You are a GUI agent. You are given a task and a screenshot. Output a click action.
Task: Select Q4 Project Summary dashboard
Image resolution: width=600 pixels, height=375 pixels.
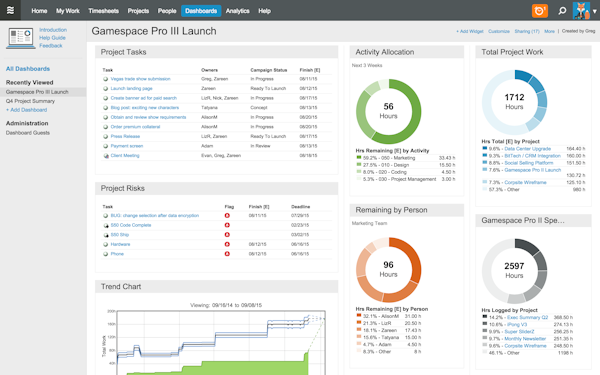click(x=30, y=101)
